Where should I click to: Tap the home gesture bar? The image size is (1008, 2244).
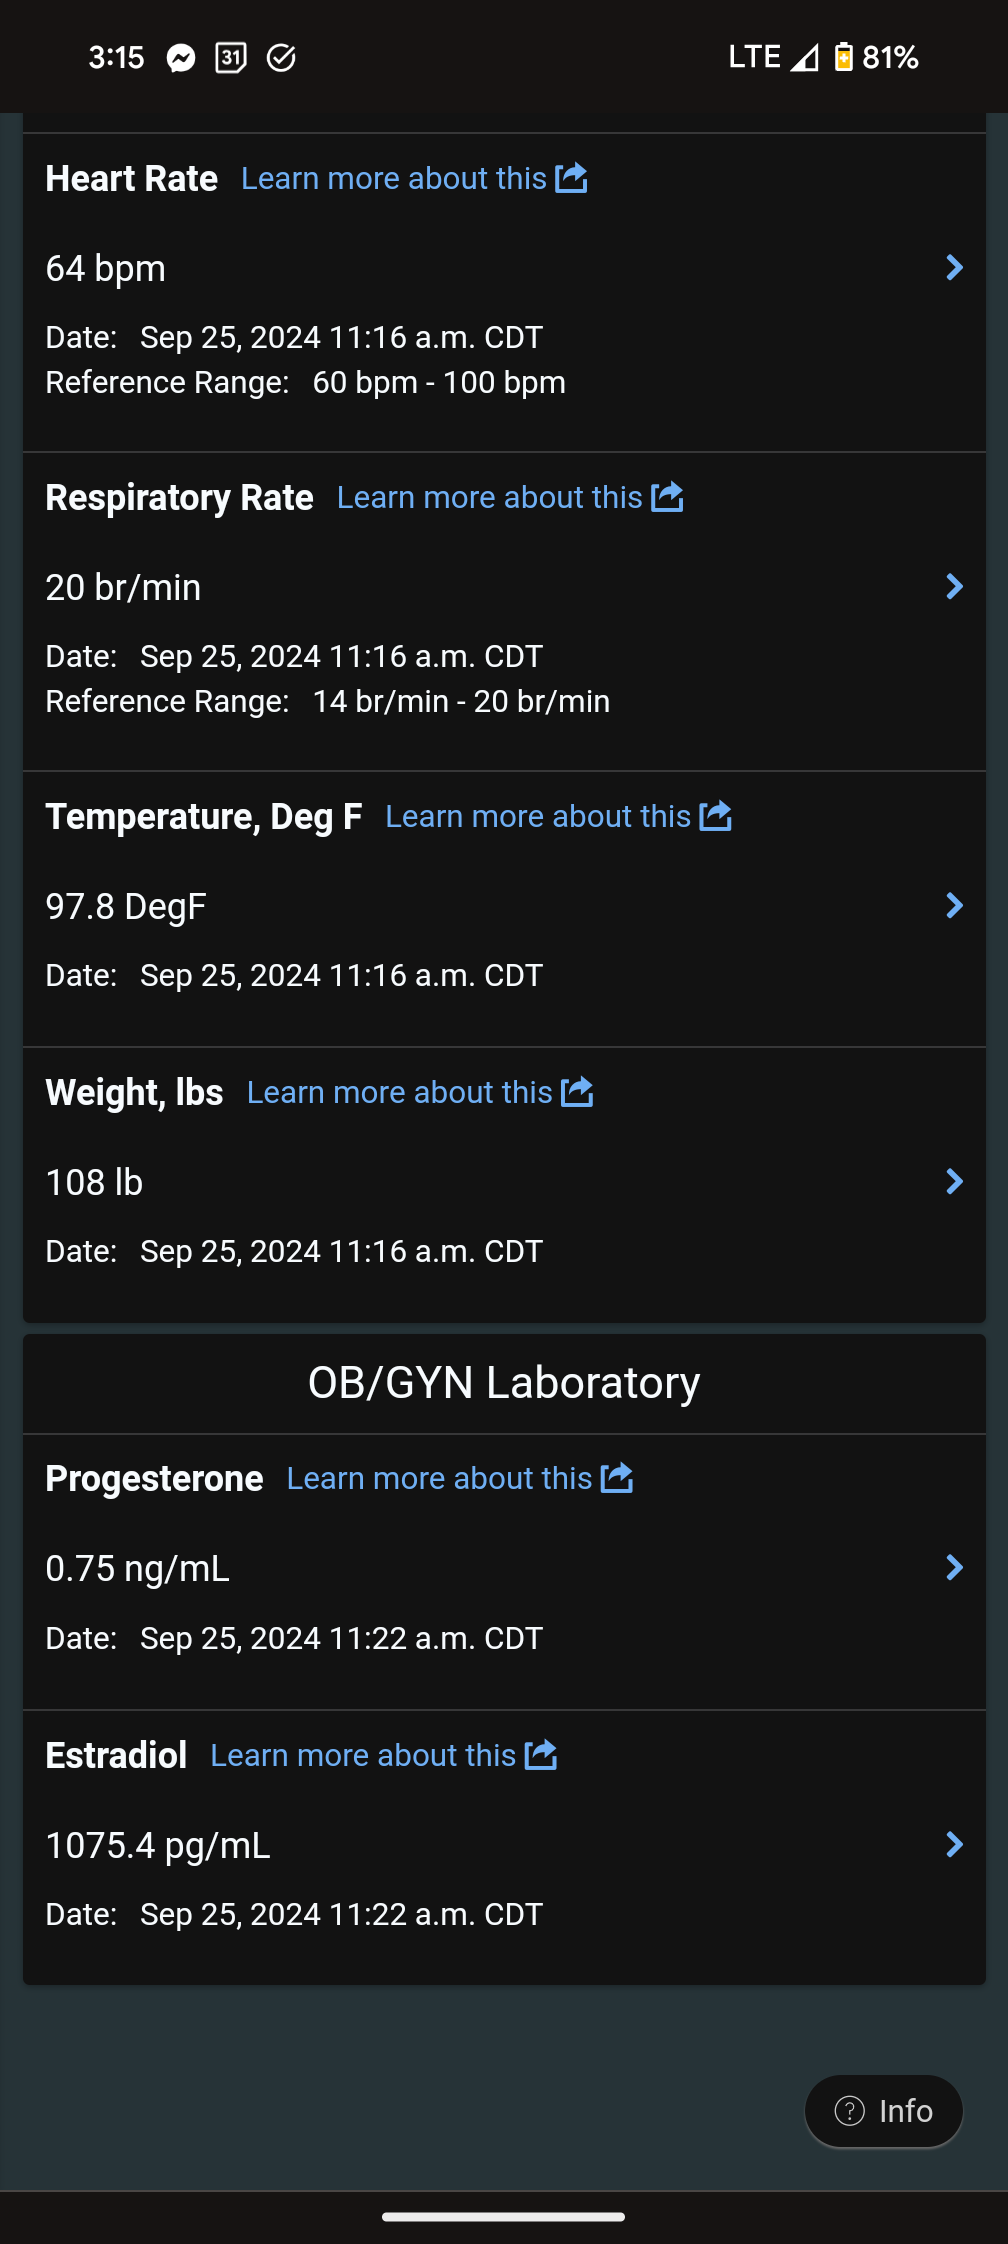504,2217
